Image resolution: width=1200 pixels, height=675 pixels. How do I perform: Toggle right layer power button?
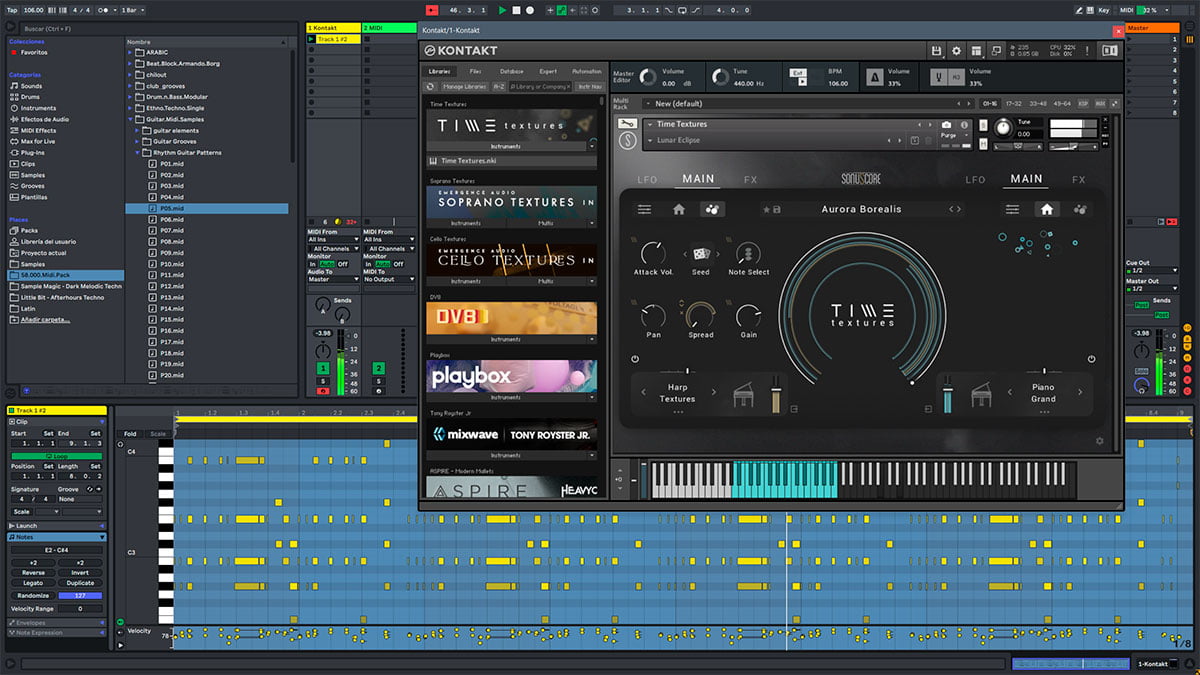1090,359
